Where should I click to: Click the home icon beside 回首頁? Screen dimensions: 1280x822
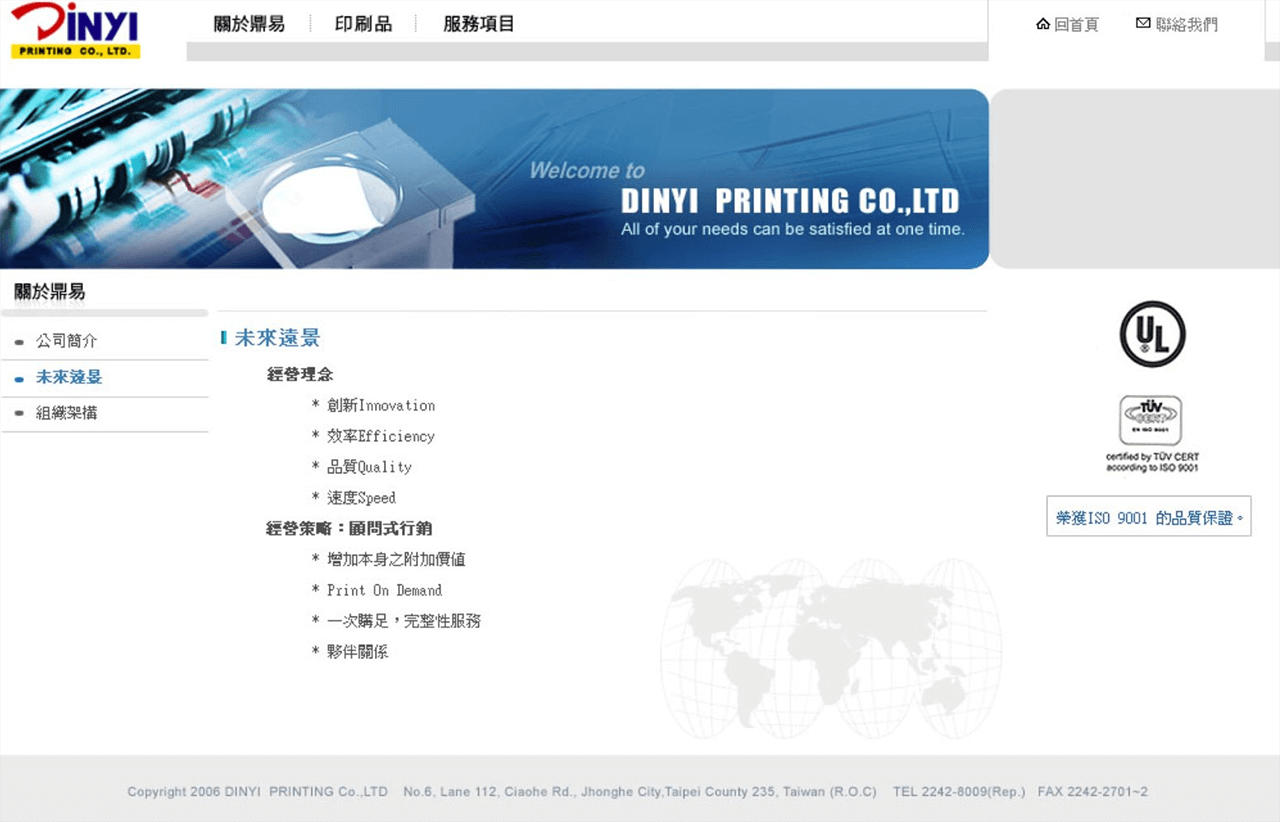tap(1043, 24)
